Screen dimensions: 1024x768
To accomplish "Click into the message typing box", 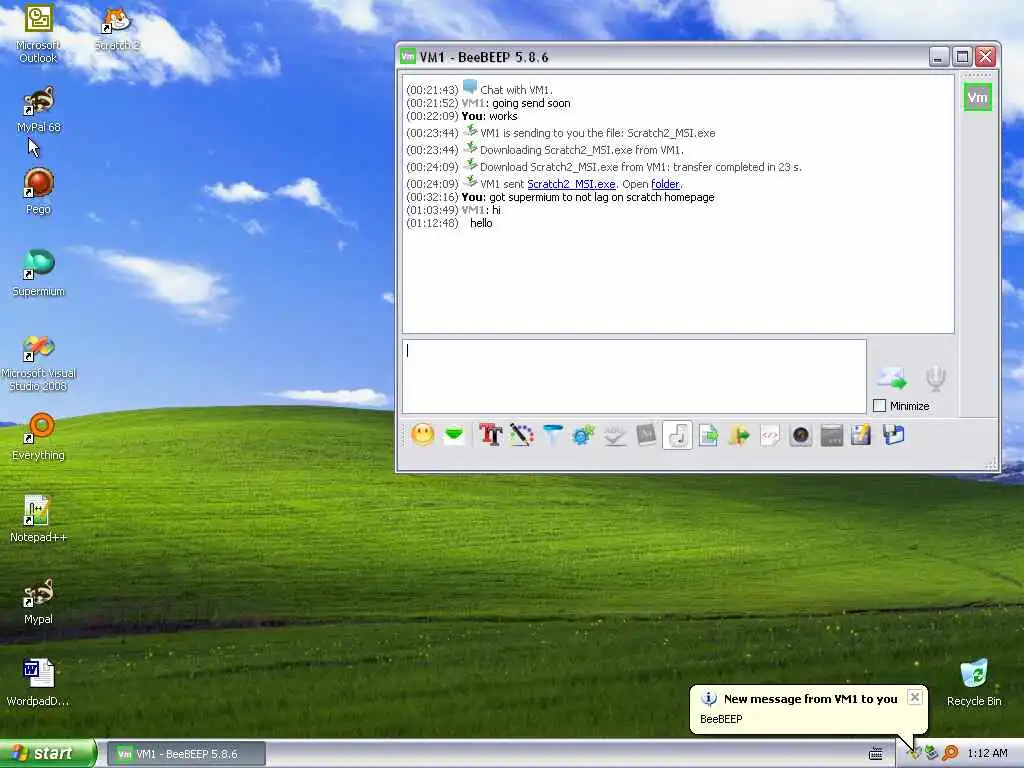I will [634, 376].
